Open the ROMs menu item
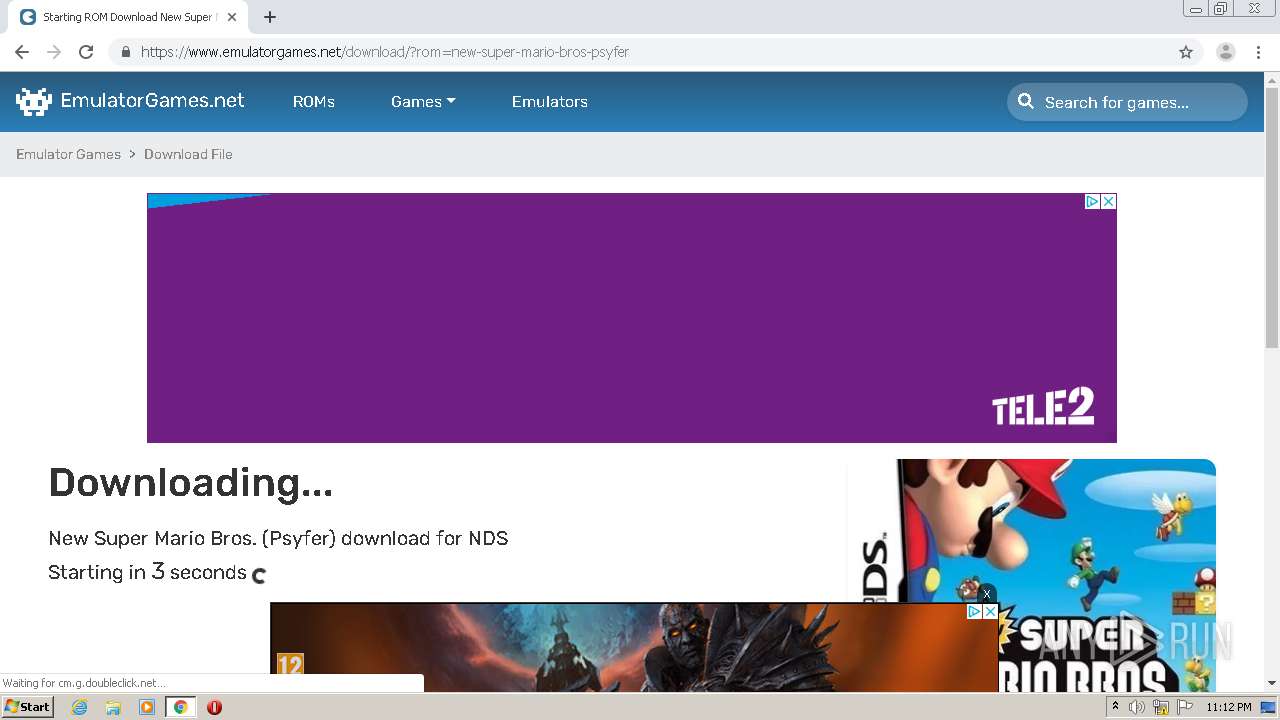 (x=314, y=101)
